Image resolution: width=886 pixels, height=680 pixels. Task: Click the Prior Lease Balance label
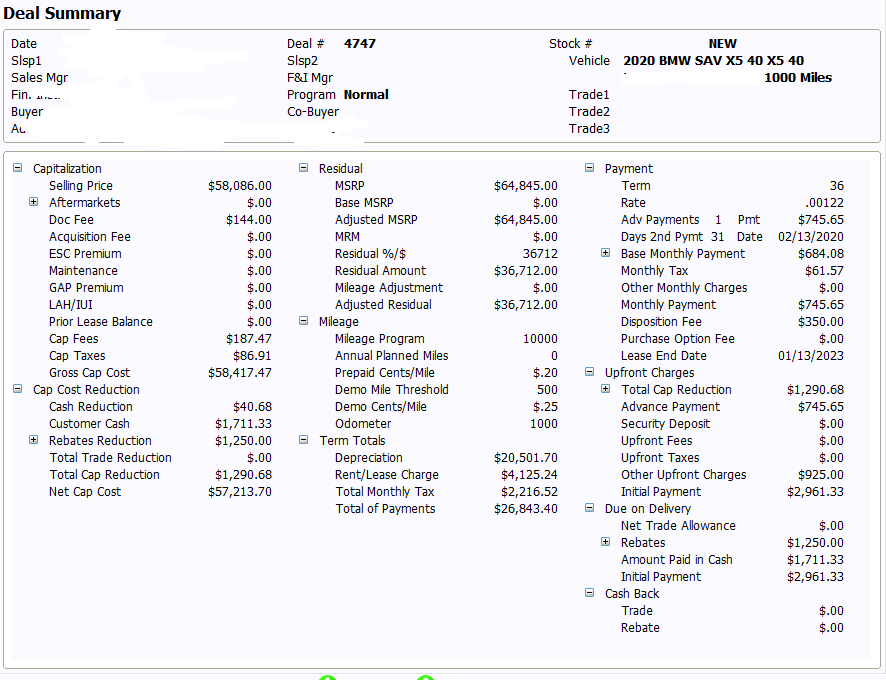pyautogui.click(x=101, y=322)
